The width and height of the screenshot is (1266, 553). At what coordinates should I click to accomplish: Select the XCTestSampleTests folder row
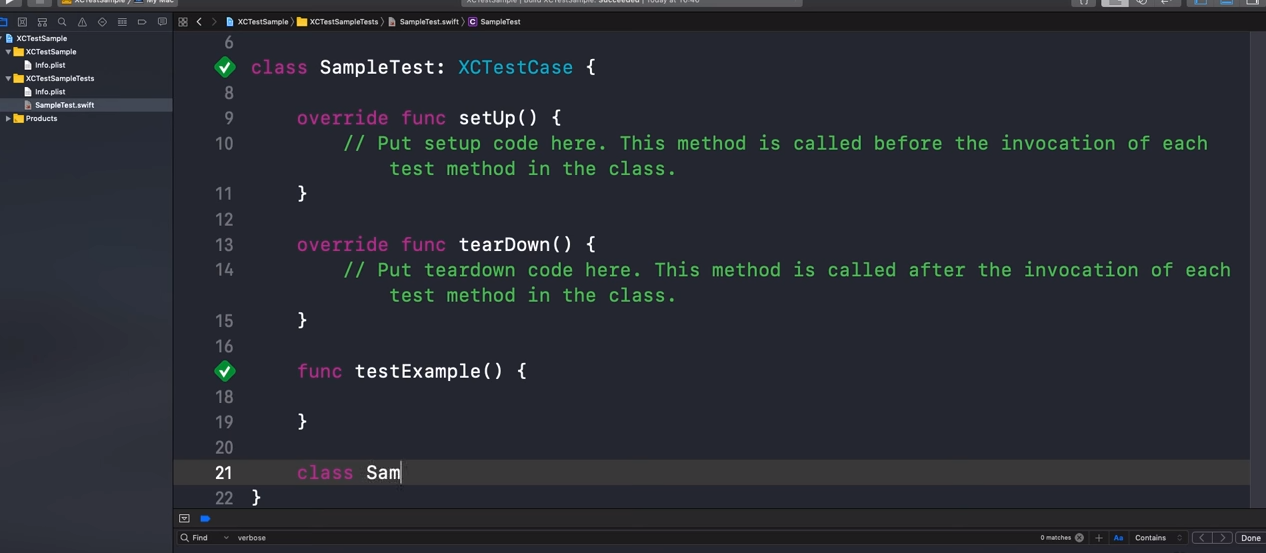(86, 78)
